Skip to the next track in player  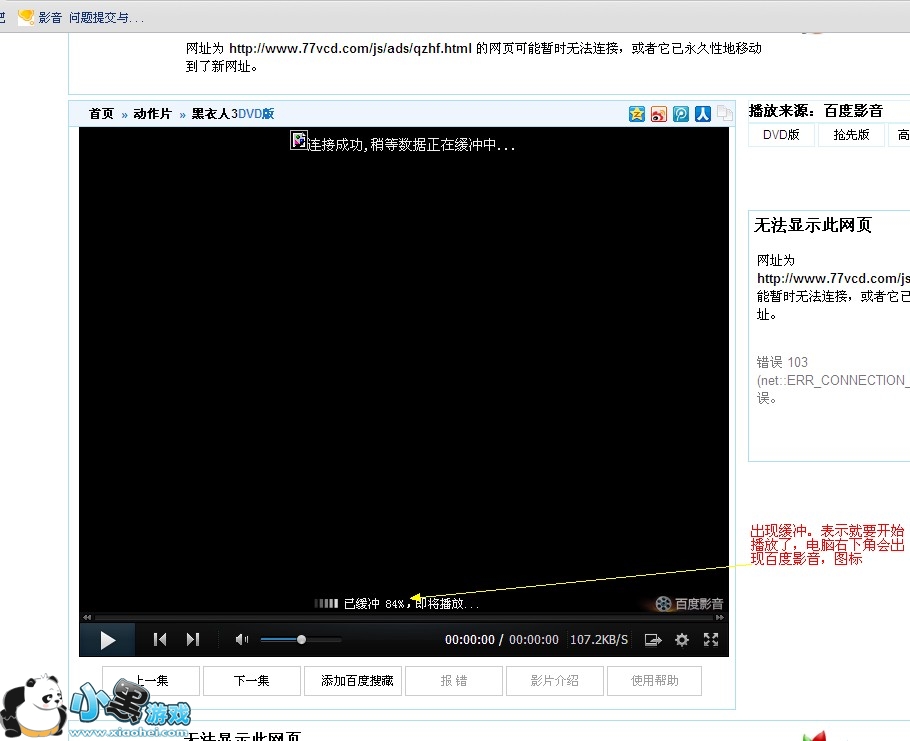point(193,640)
